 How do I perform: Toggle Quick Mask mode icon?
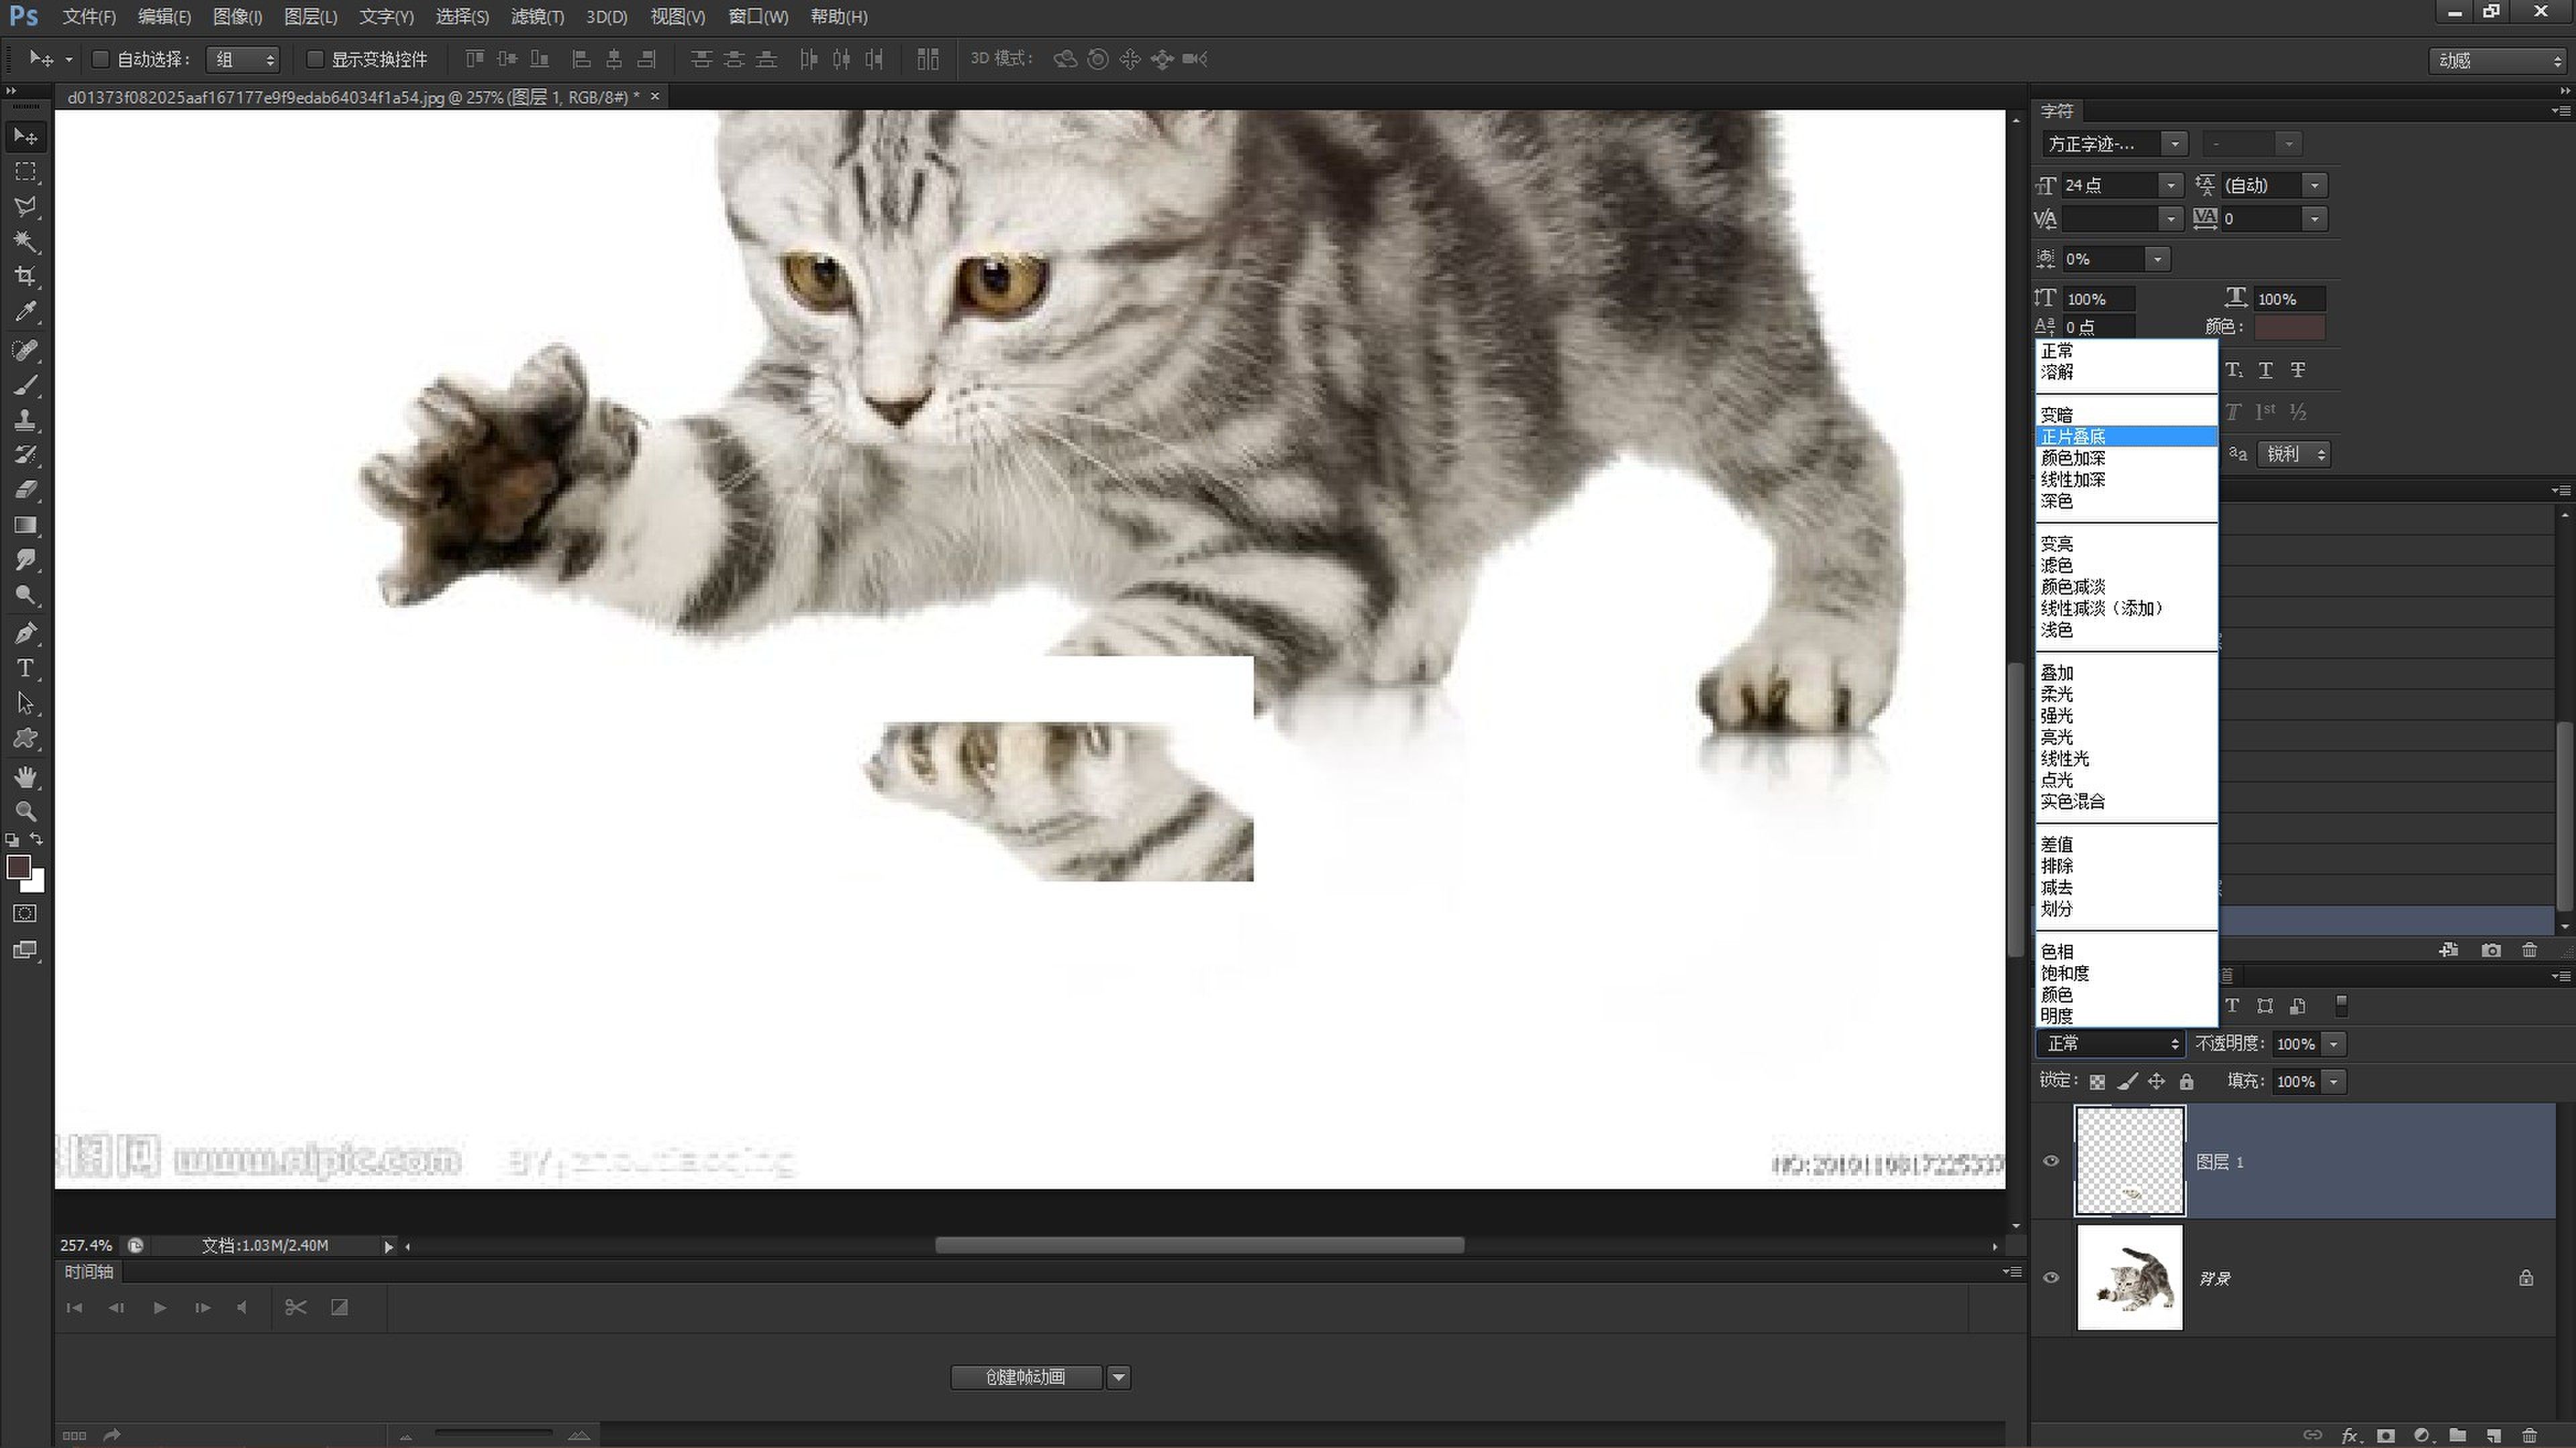26,913
